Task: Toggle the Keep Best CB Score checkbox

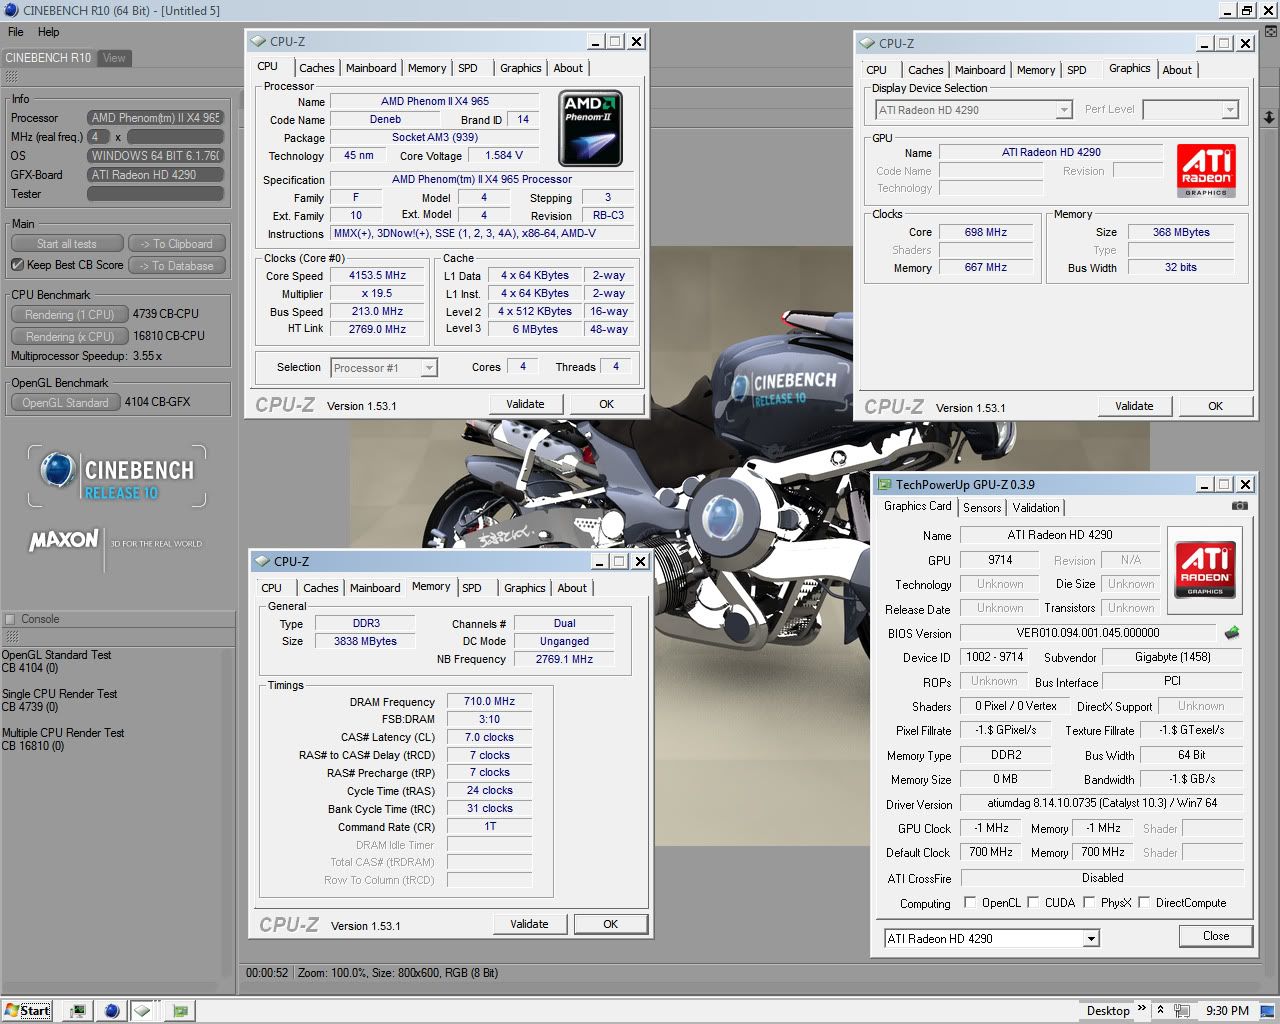Action: coord(17,265)
